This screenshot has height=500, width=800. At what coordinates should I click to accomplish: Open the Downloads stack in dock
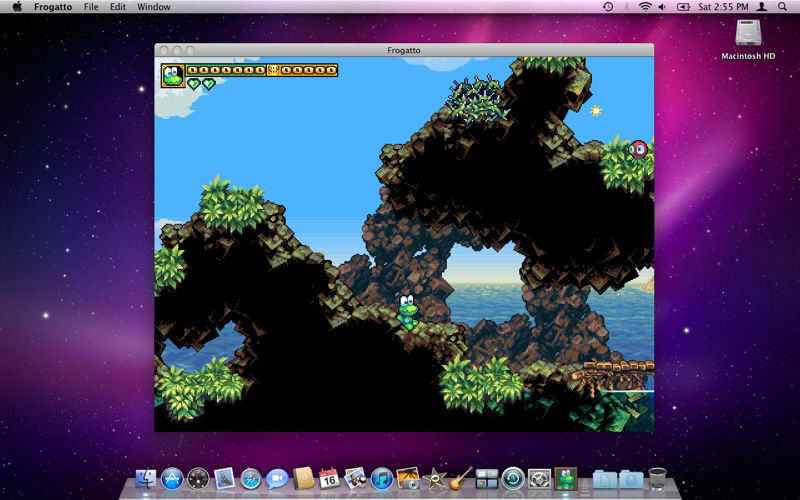click(x=631, y=480)
